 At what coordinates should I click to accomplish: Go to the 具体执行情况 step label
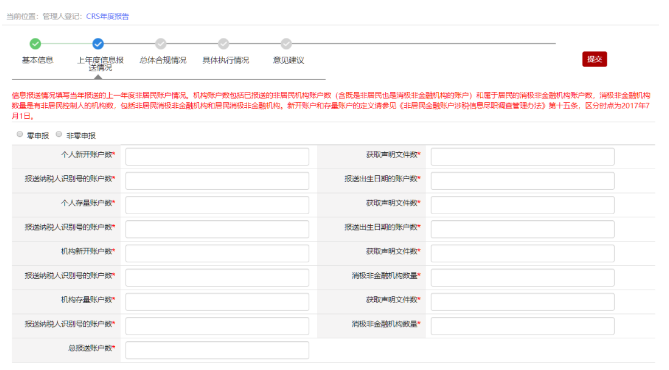pos(226,60)
